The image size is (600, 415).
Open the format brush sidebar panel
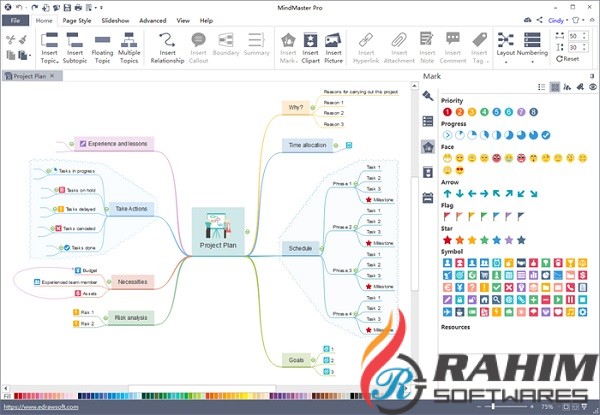tap(428, 96)
